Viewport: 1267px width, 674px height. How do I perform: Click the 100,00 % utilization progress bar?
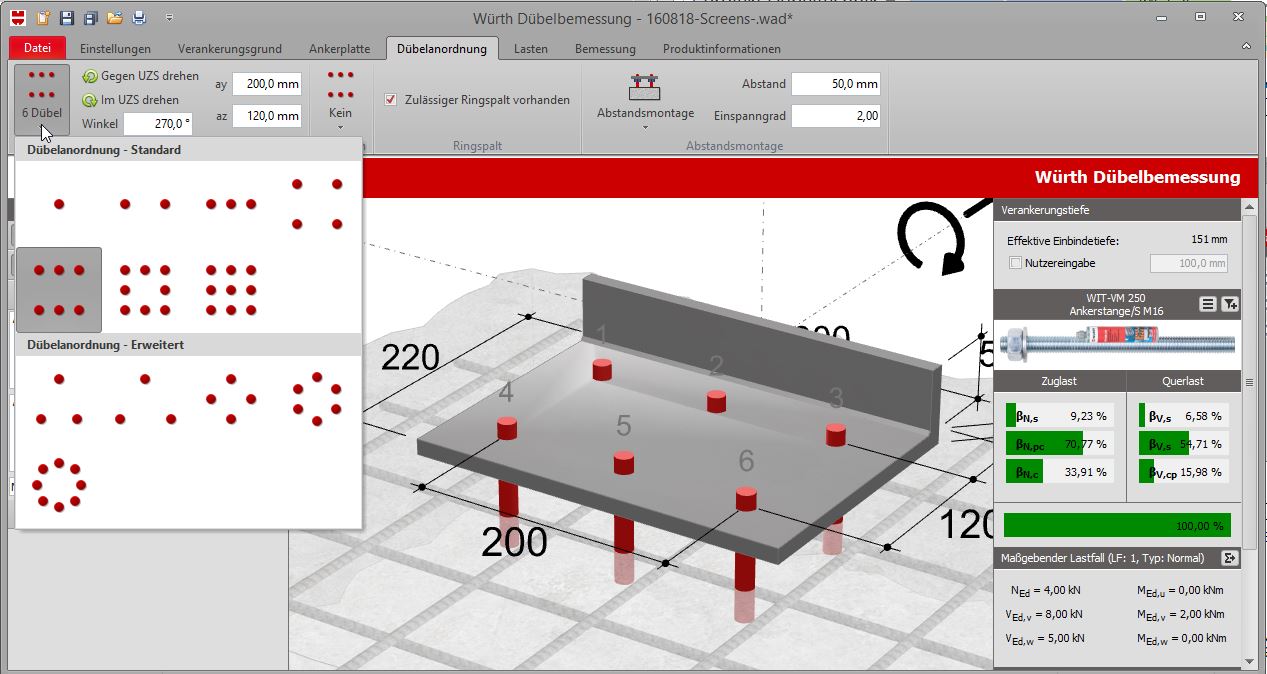(x=1117, y=525)
